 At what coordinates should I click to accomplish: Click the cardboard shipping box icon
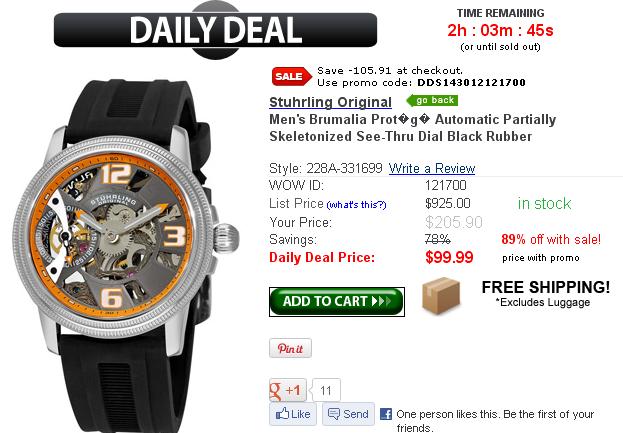pos(441,296)
